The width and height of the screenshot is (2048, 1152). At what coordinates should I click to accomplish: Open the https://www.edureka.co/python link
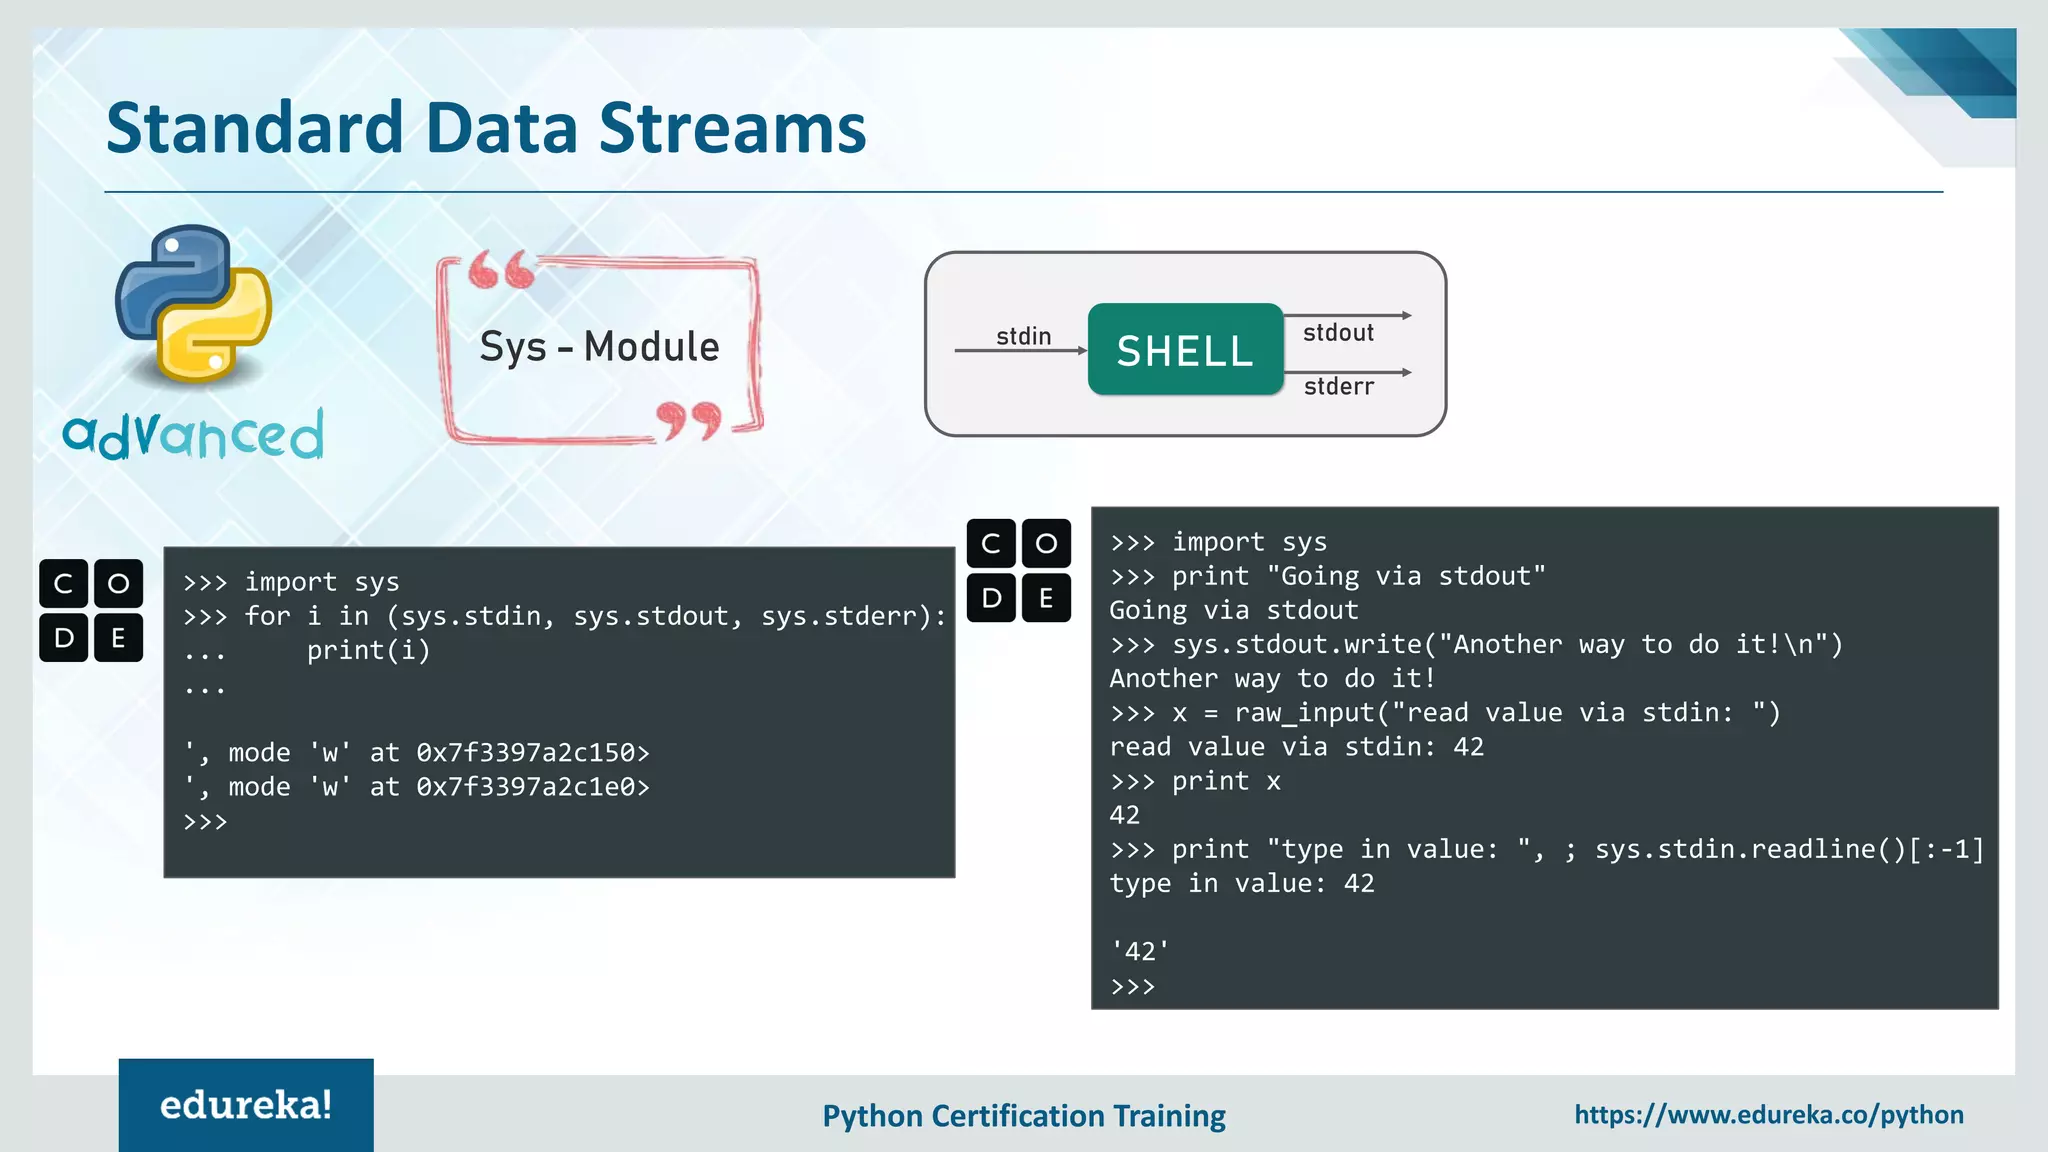tap(1769, 1115)
